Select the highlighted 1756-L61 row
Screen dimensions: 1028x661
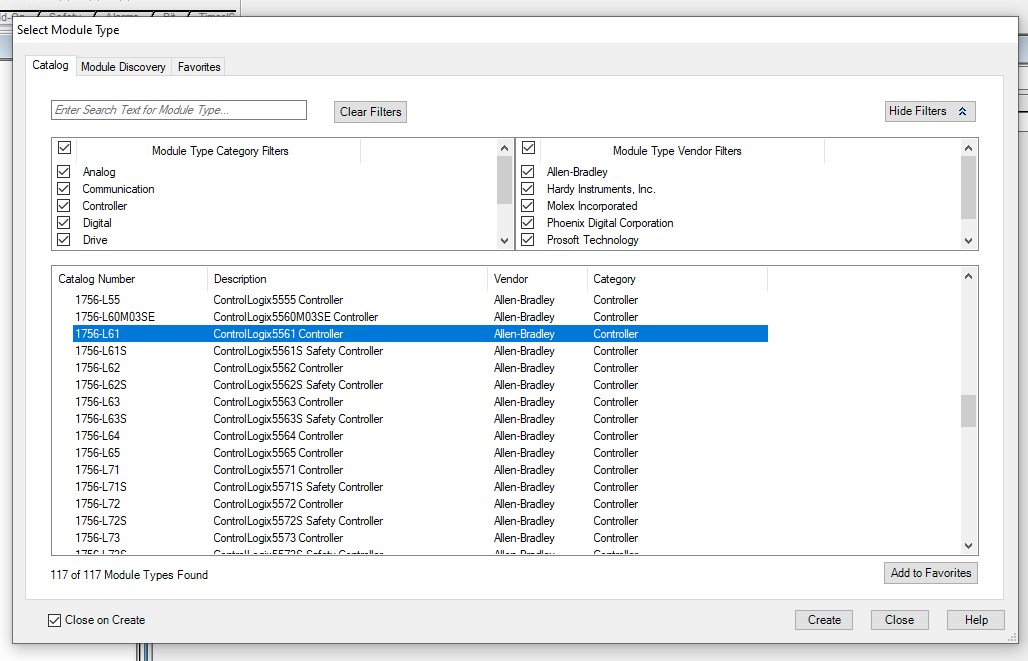click(x=420, y=334)
